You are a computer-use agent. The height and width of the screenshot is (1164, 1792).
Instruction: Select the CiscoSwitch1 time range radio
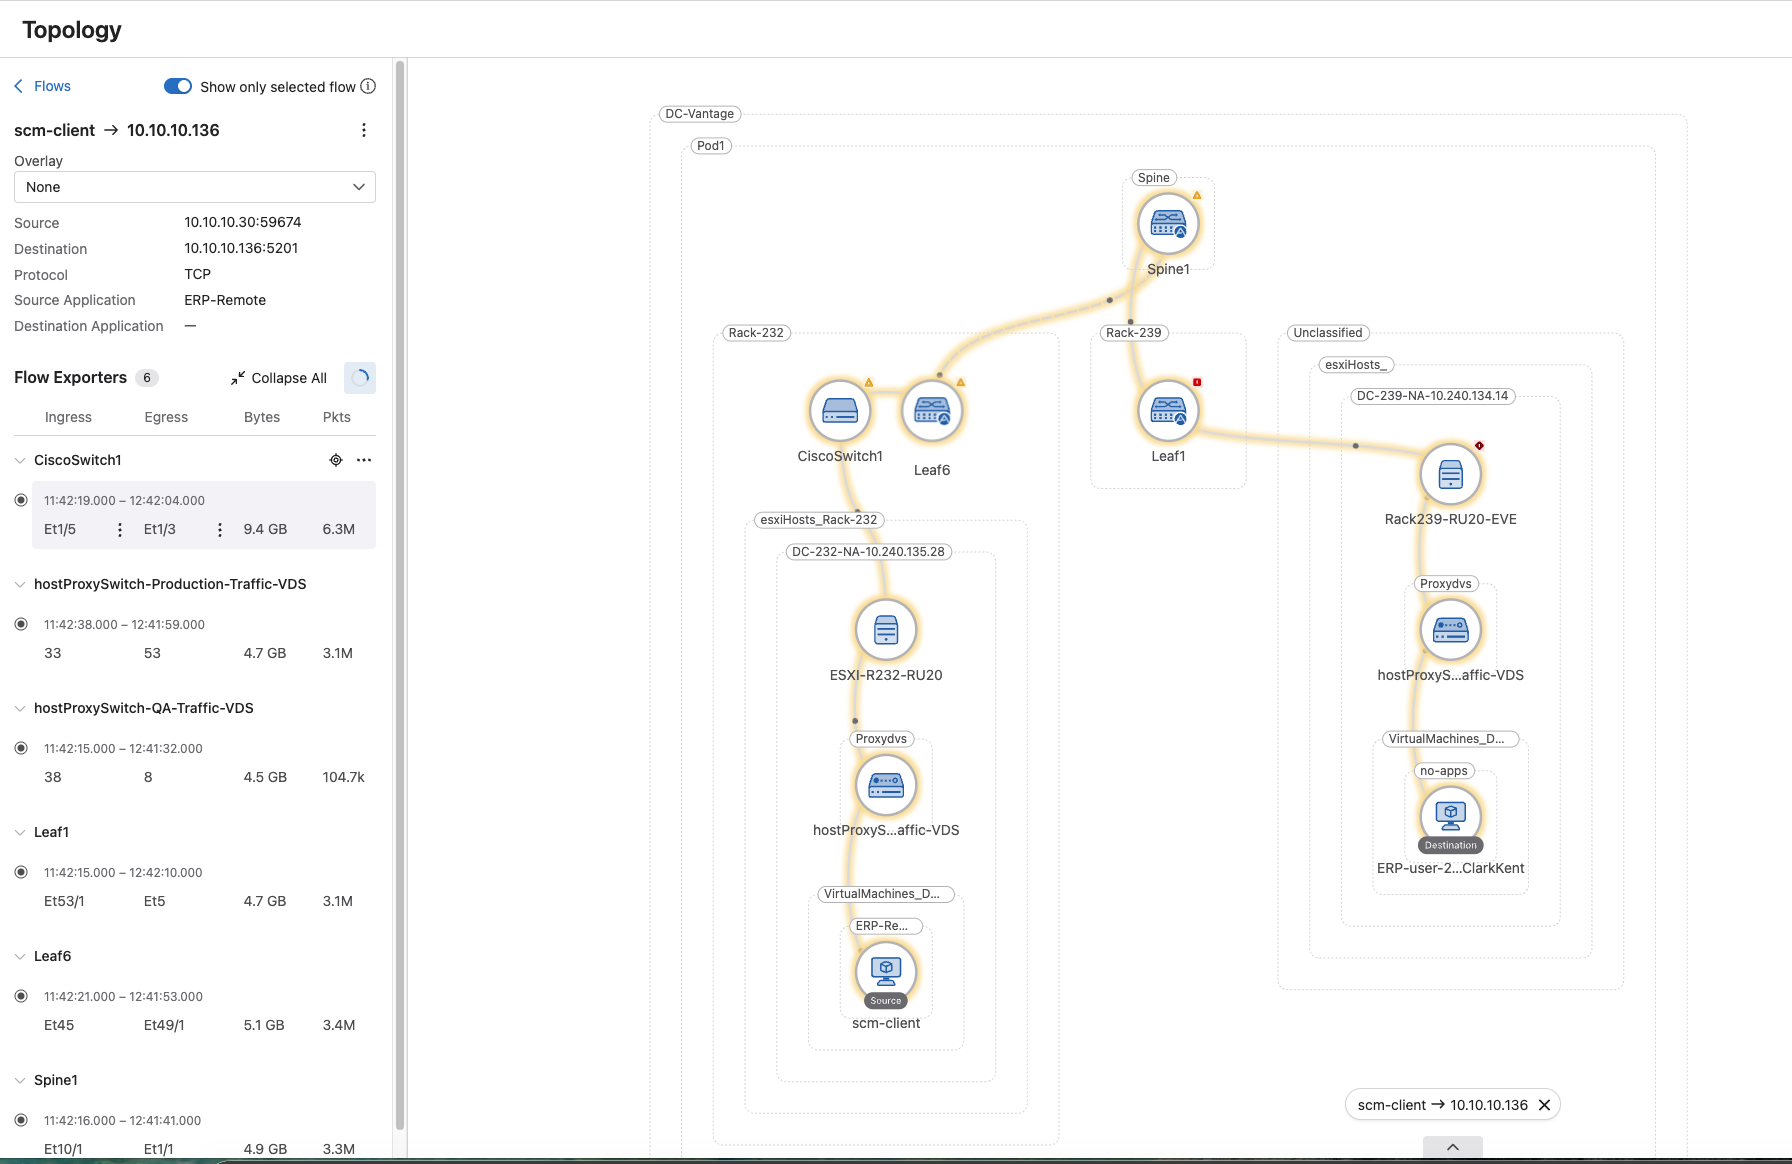pos(21,500)
